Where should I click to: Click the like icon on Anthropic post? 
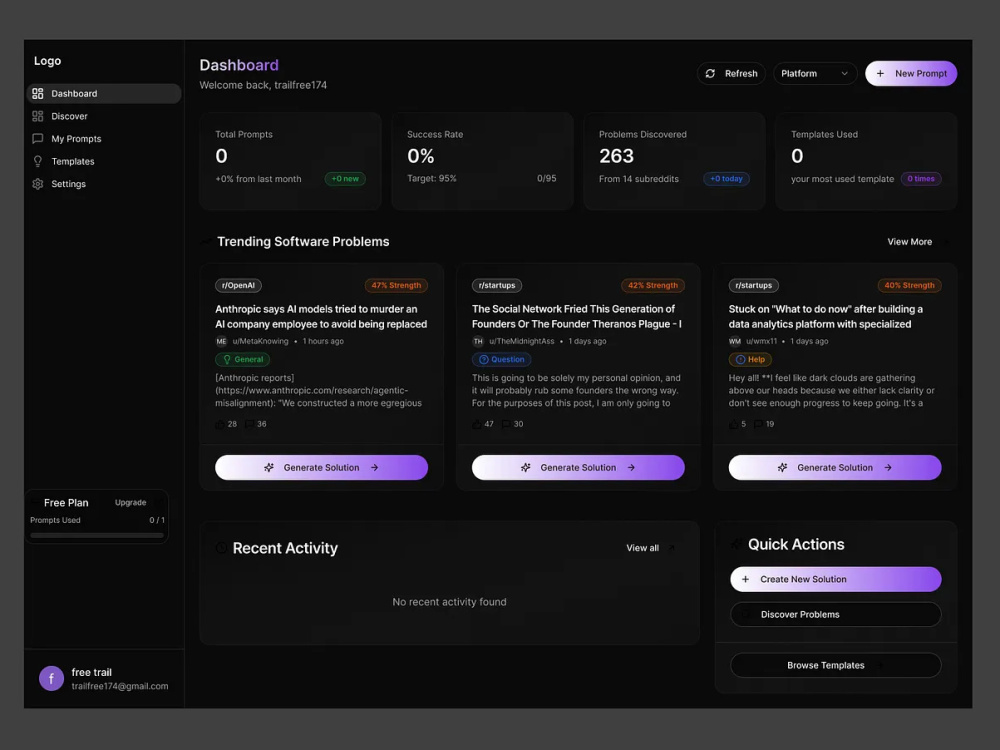click(x=220, y=424)
